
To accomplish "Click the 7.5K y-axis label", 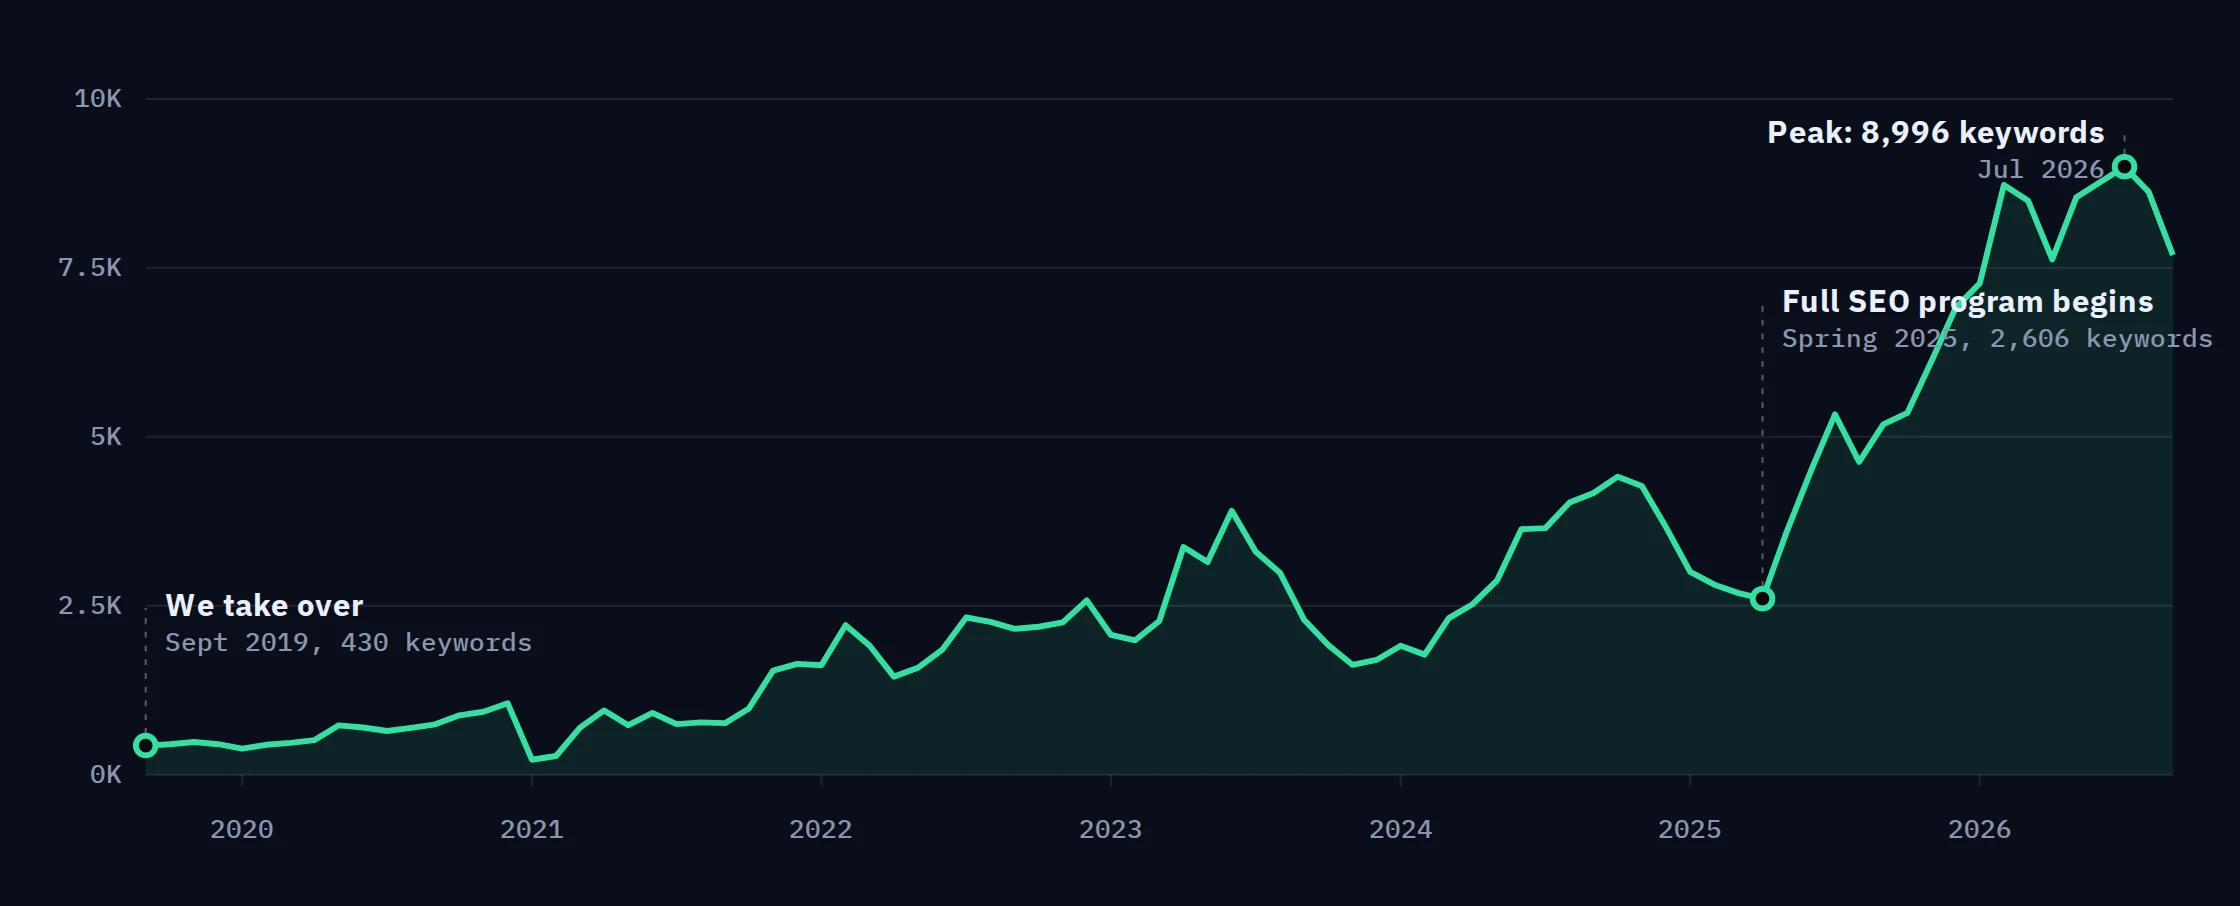I will point(90,268).
